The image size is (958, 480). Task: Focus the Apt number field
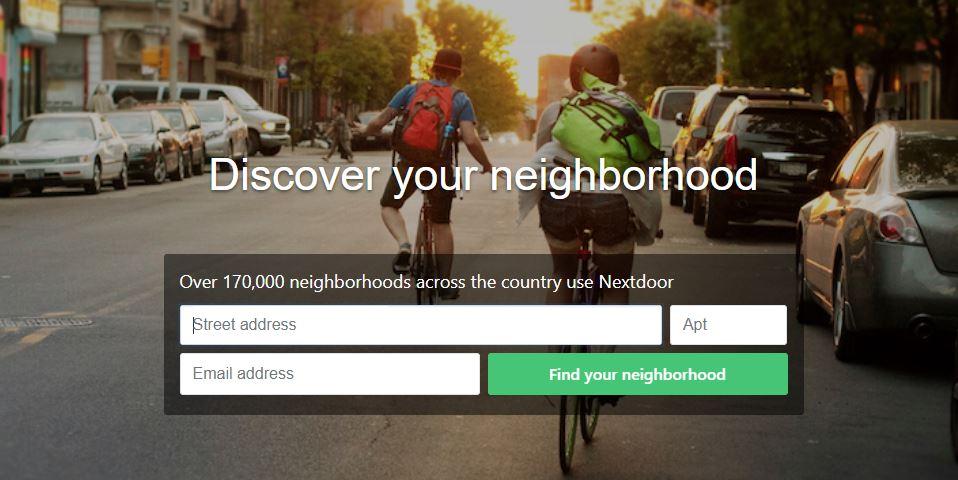coord(728,325)
